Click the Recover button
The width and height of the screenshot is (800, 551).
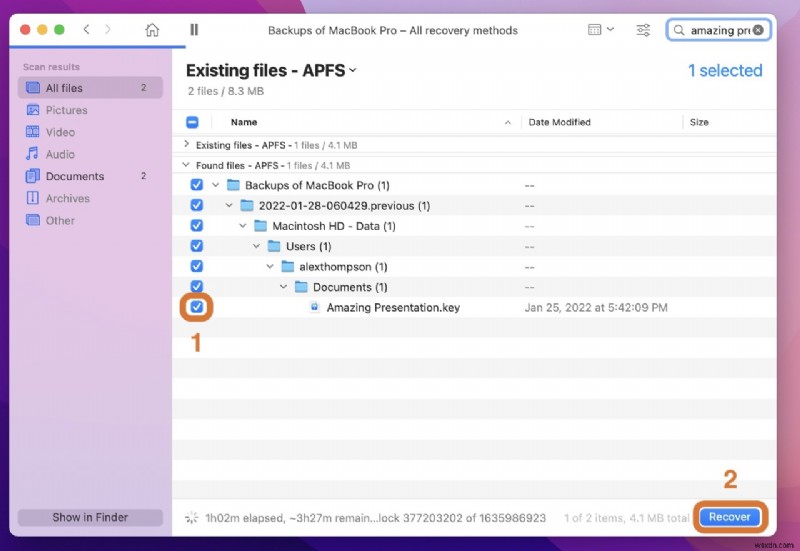[x=730, y=517]
